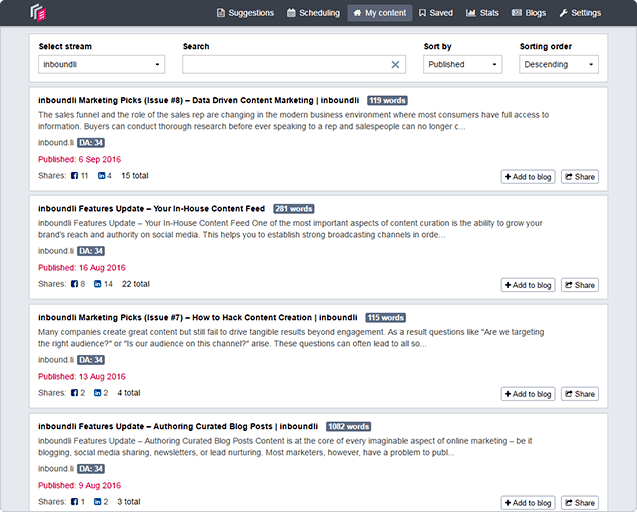Image resolution: width=637 pixels, height=512 pixels.
Task: Add to blog the Issue #7 article
Action: point(528,394)
